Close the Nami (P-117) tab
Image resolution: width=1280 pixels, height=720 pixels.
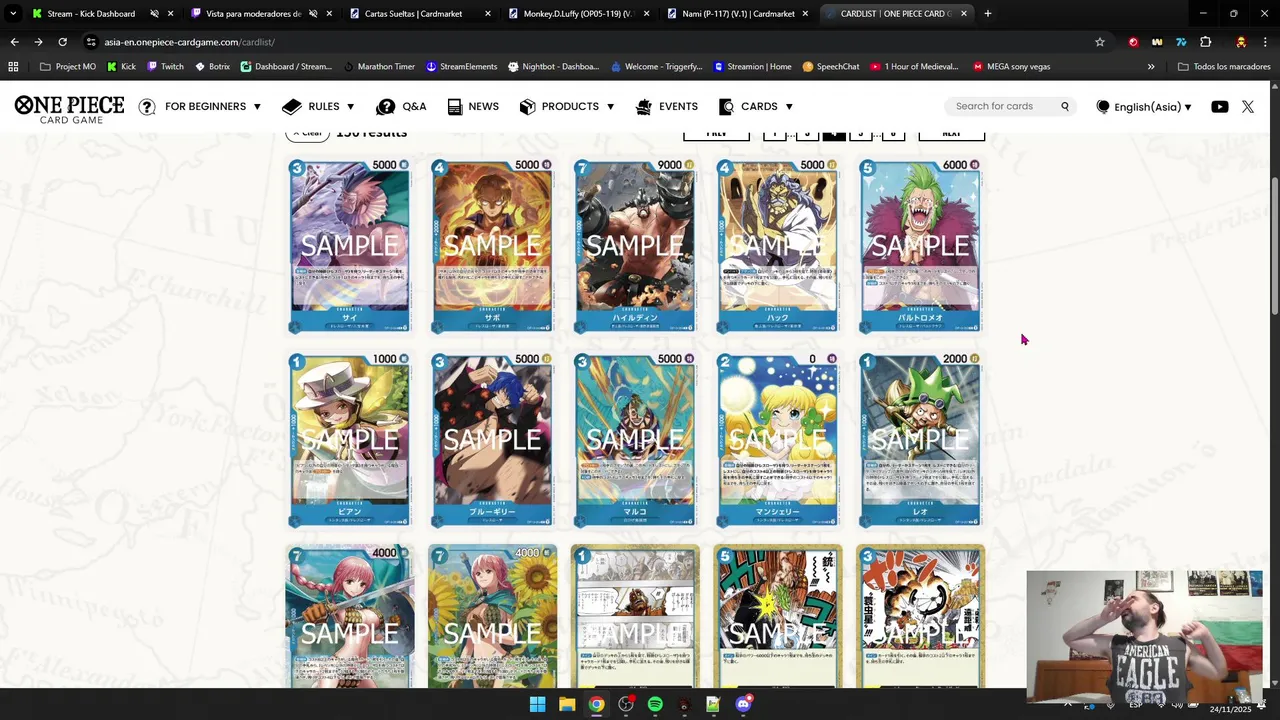[x=805, y=14]
